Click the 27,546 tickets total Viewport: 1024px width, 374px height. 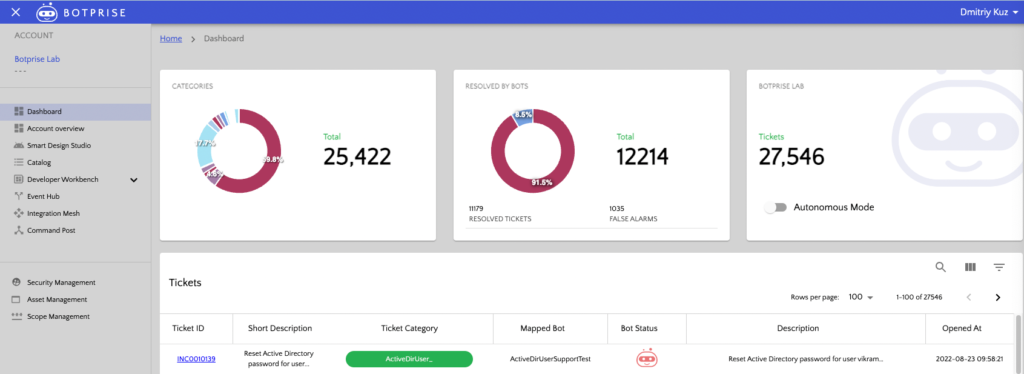click(x=792, y=157)
